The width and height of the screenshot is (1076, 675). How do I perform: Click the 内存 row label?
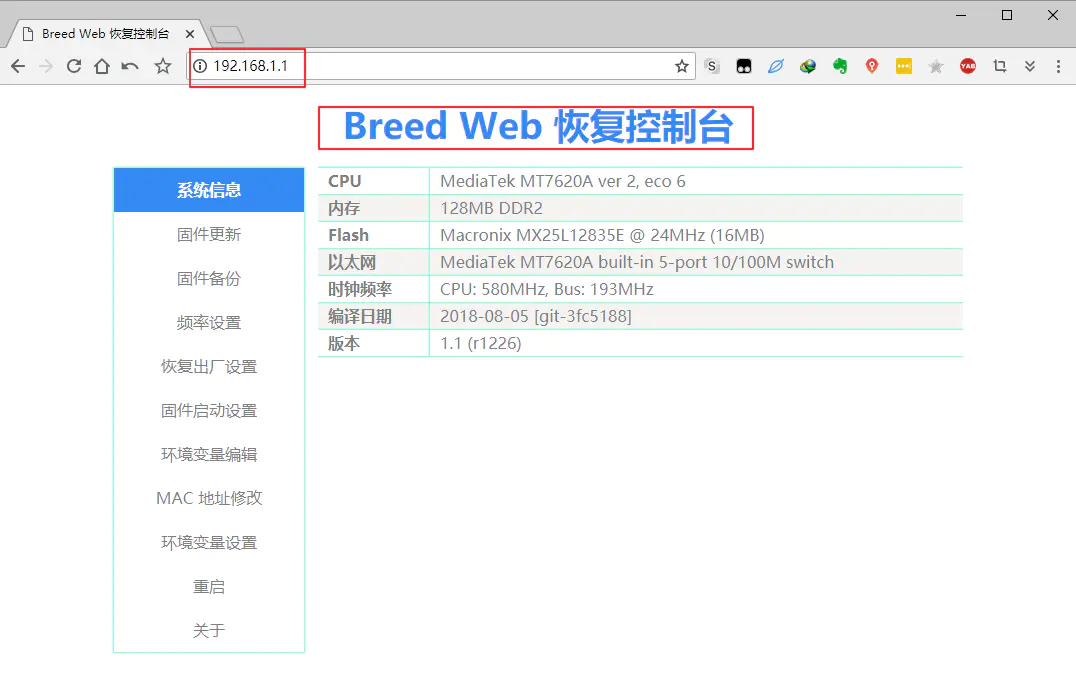point(344,208)
